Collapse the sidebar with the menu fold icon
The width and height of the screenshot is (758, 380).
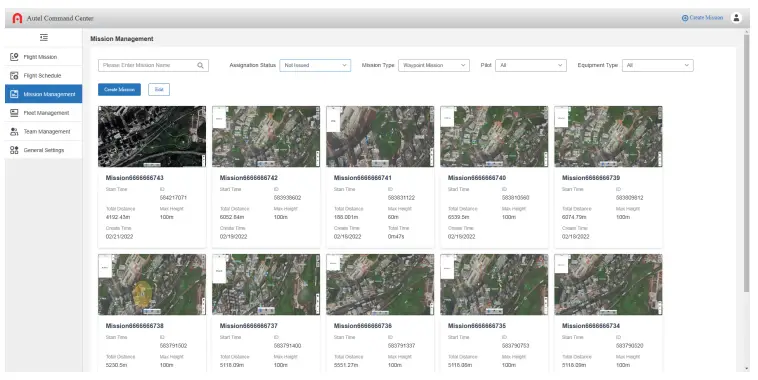[x=44, y=38]
